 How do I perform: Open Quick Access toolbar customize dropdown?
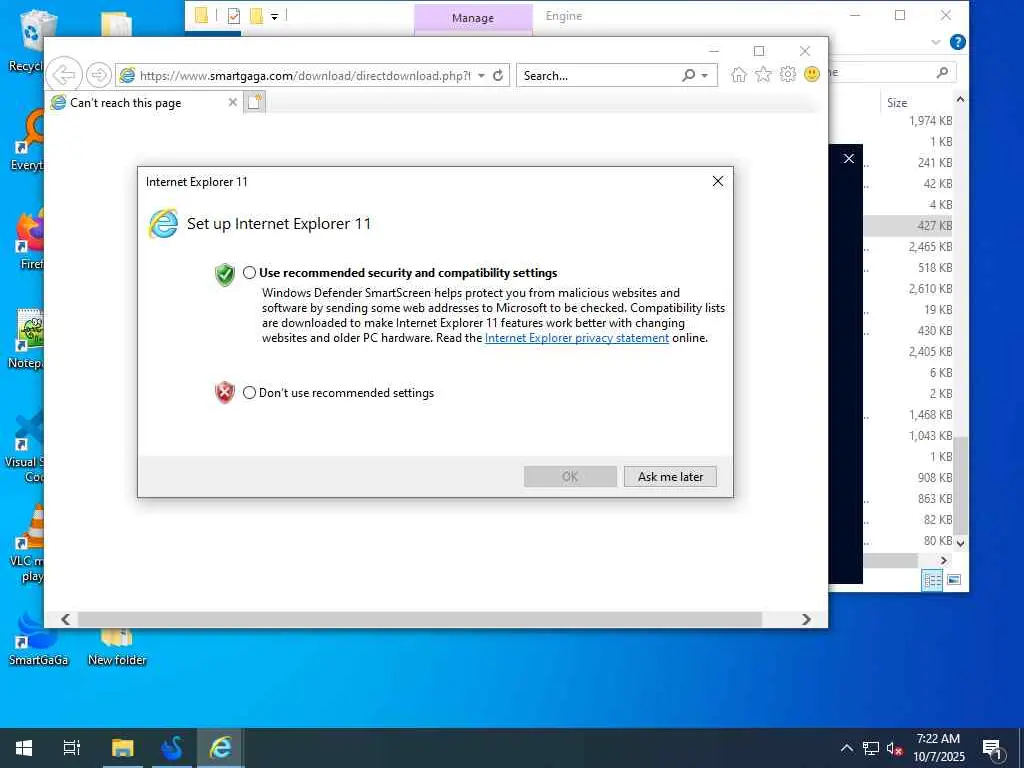(x=274, y=16)
